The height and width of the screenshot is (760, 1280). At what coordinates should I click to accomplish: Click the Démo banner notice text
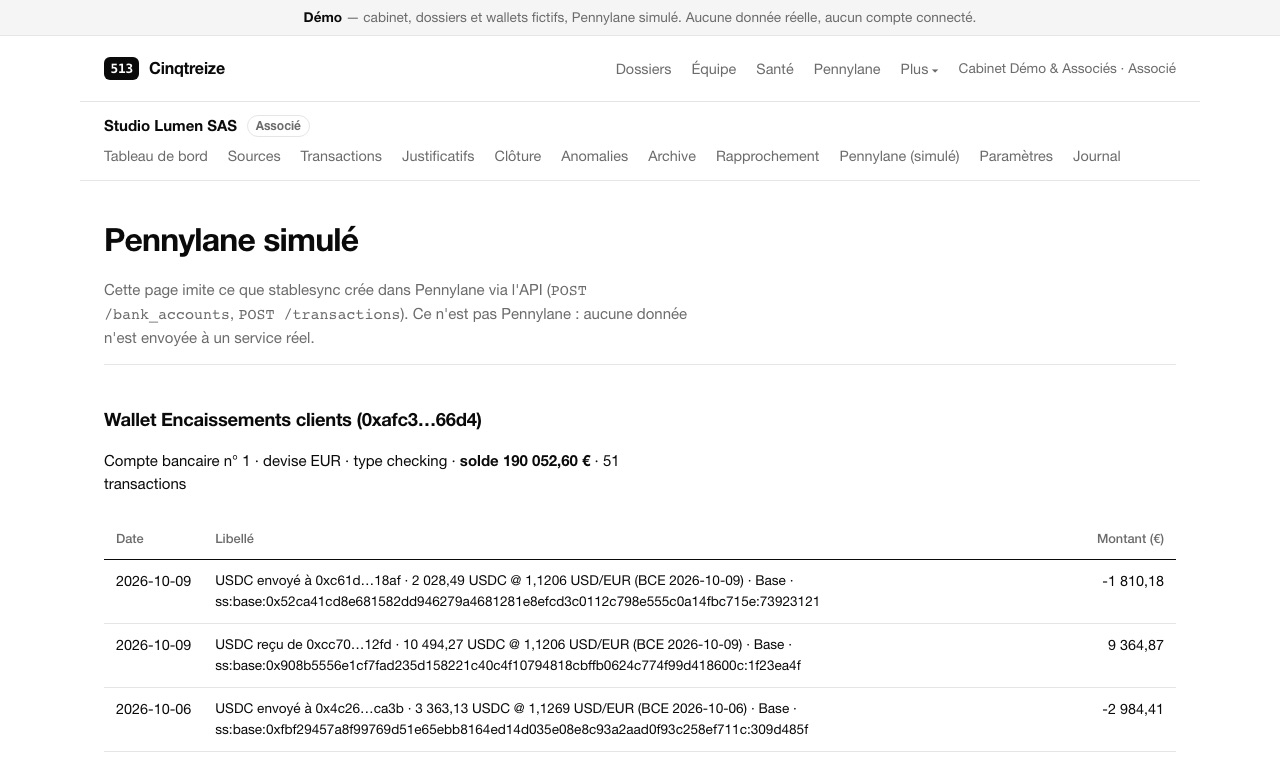[x=640, y=17]
